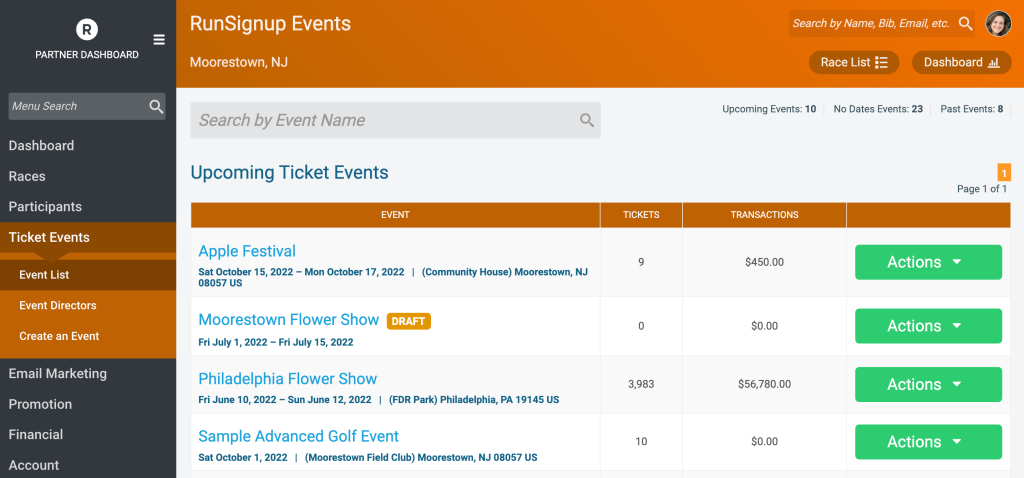Open the Dashboard button in header
Image resolution: width=1024 pixels, height=478 pixels.
point(961,63)
